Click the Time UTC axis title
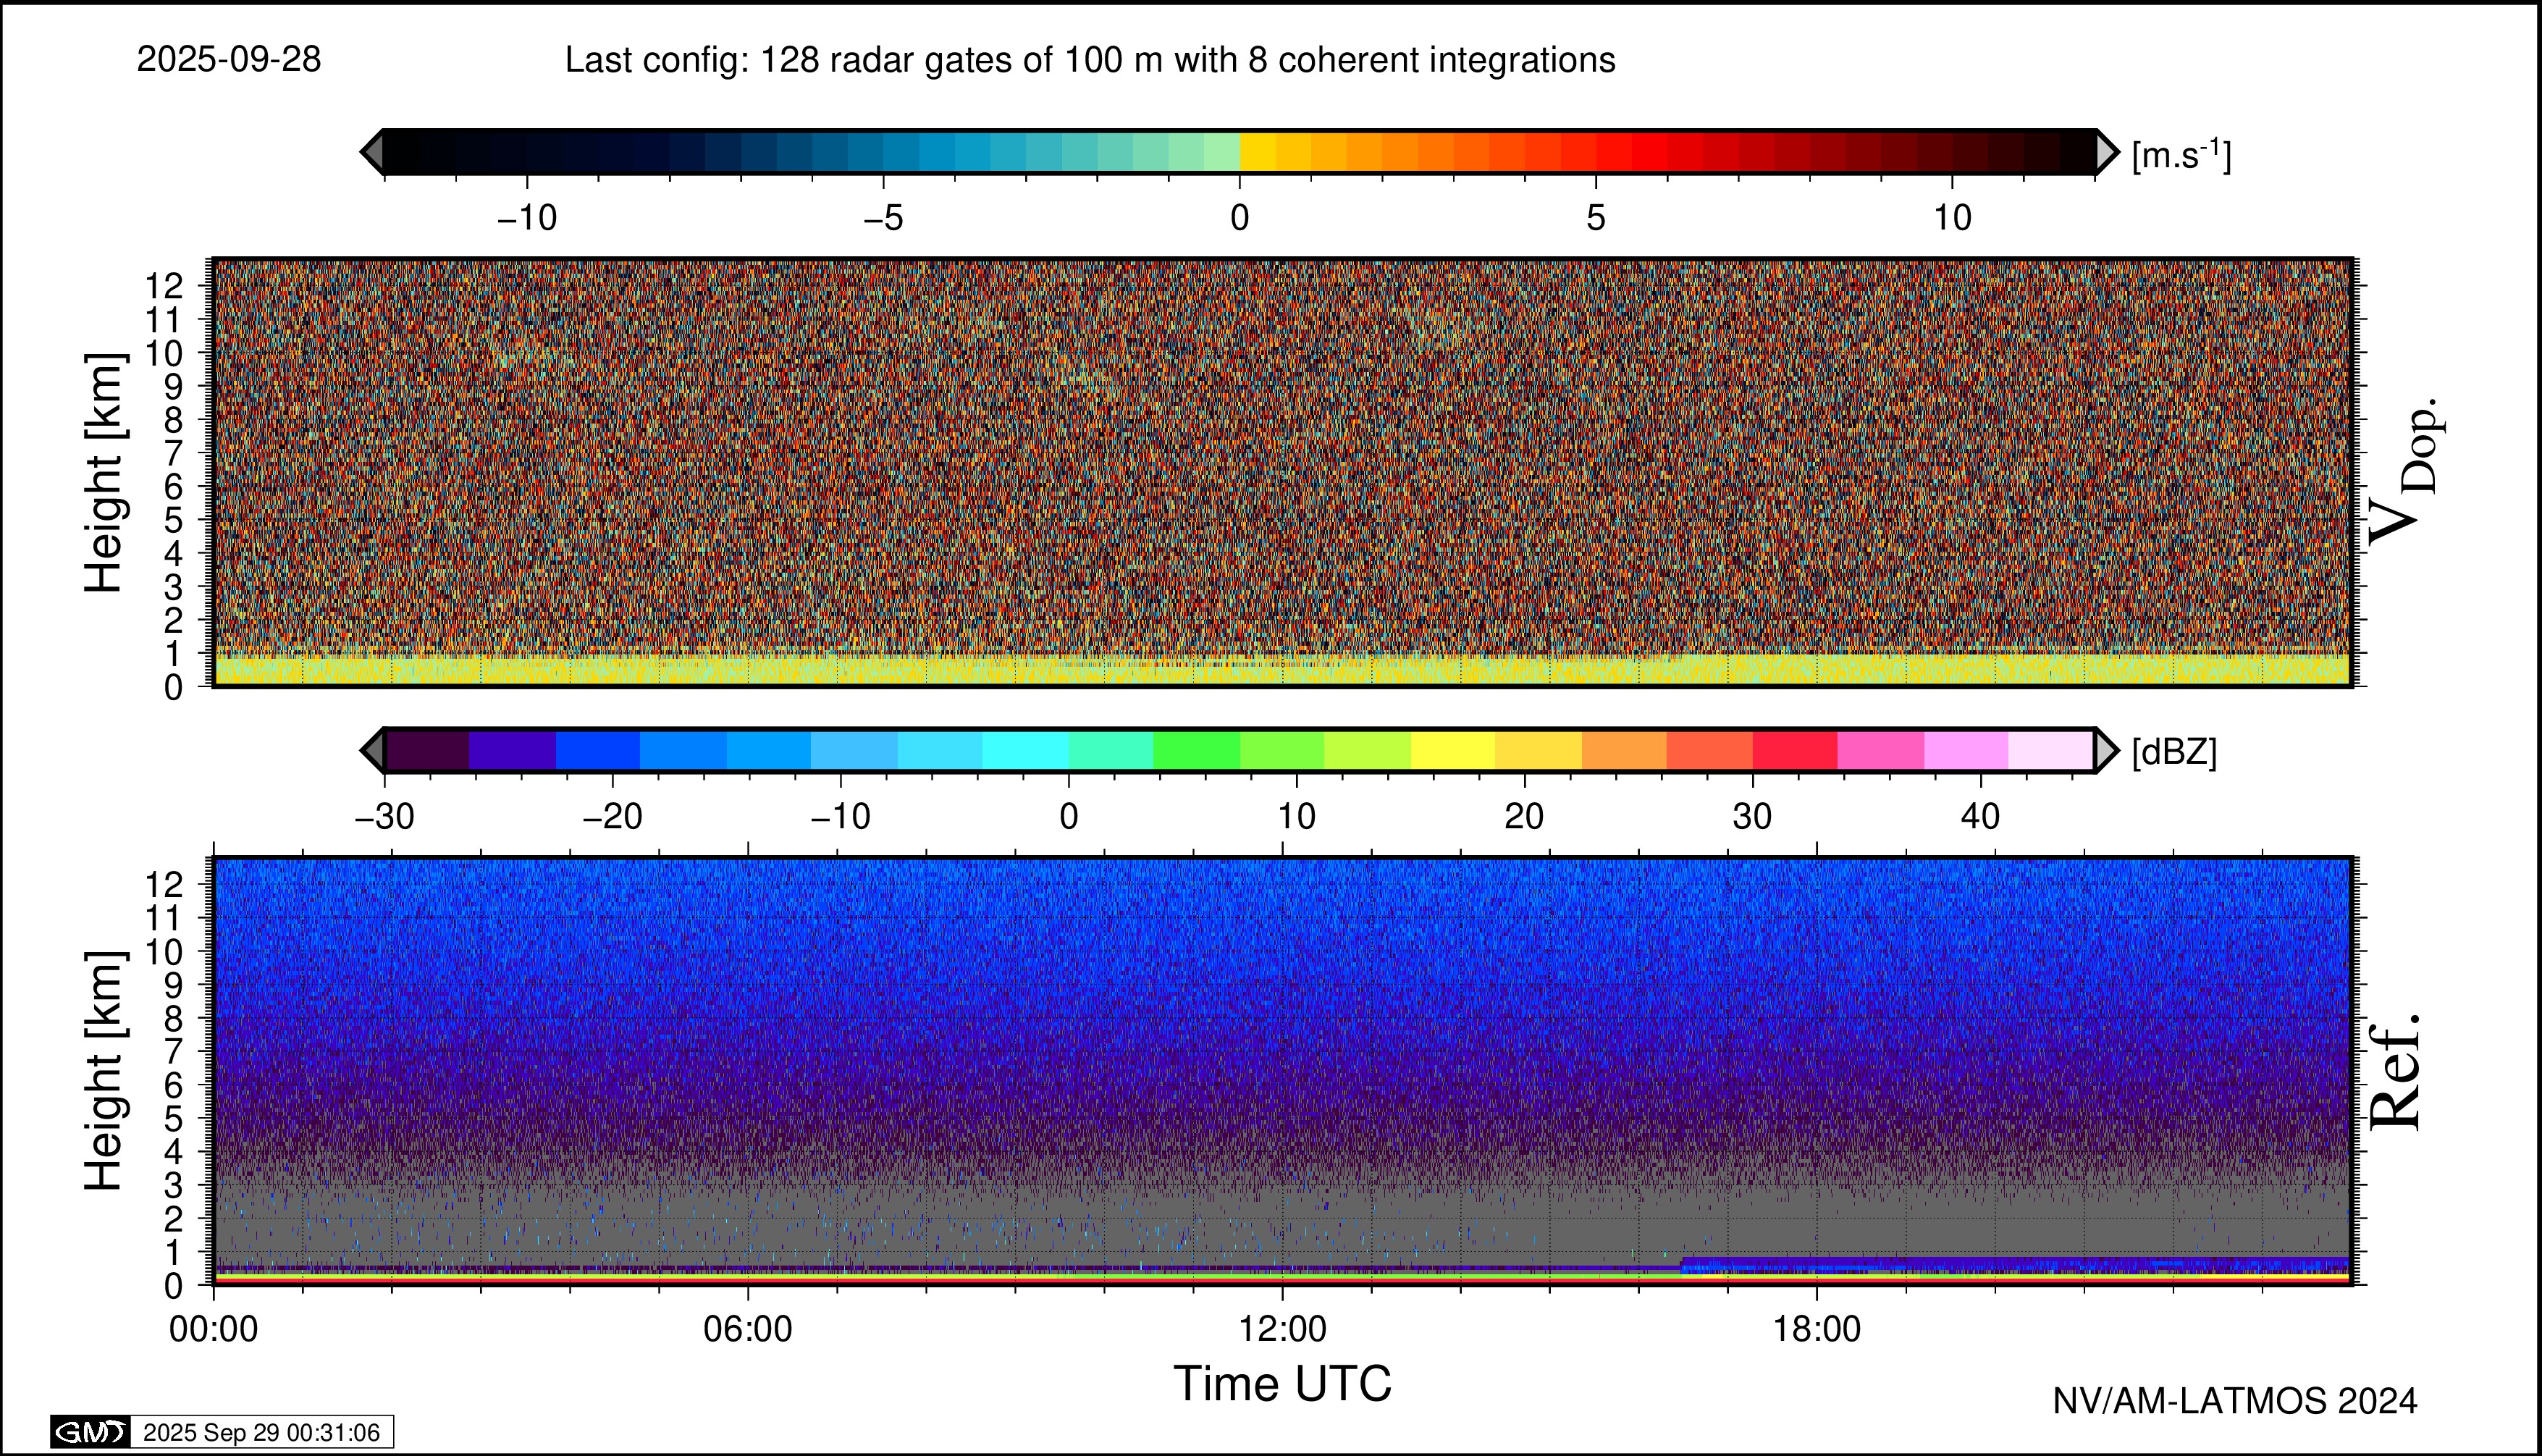 [1283, 1384]
